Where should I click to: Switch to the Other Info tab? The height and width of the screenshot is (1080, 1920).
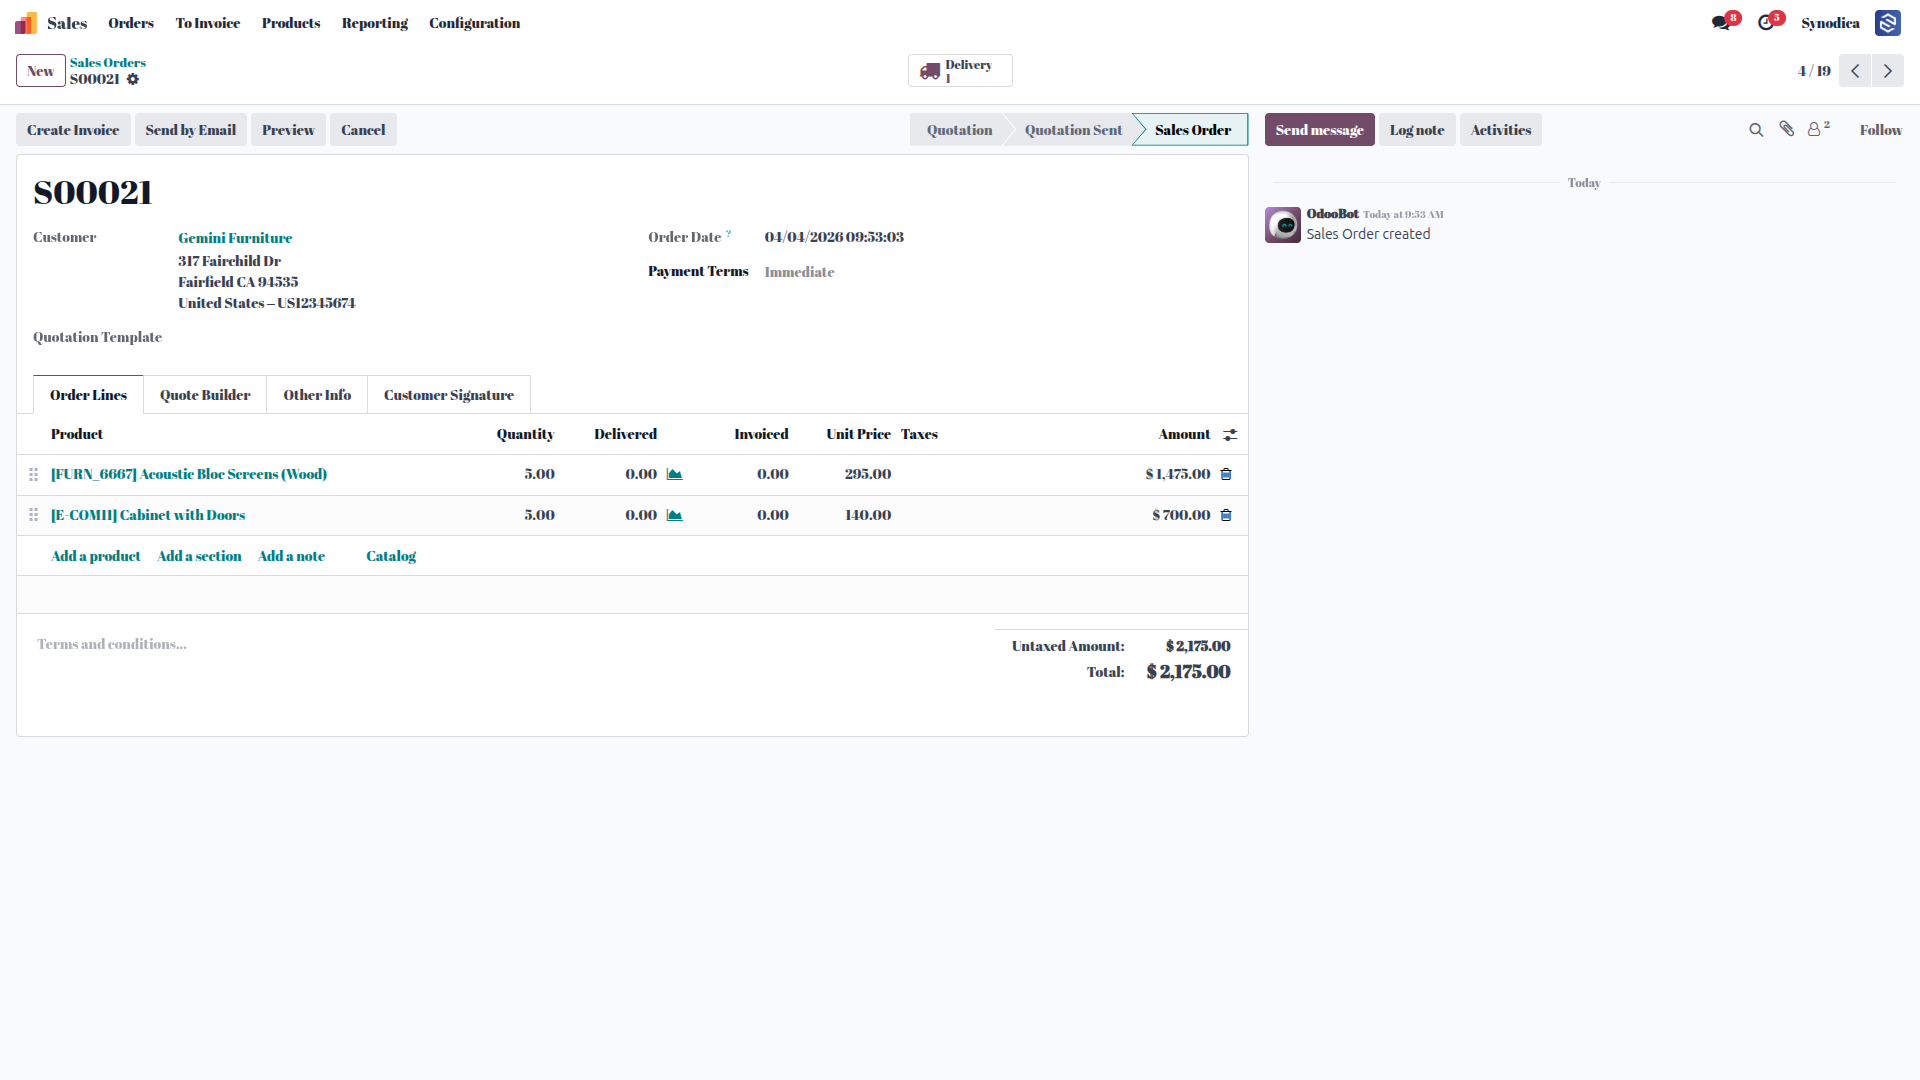[x=317, y=395]
